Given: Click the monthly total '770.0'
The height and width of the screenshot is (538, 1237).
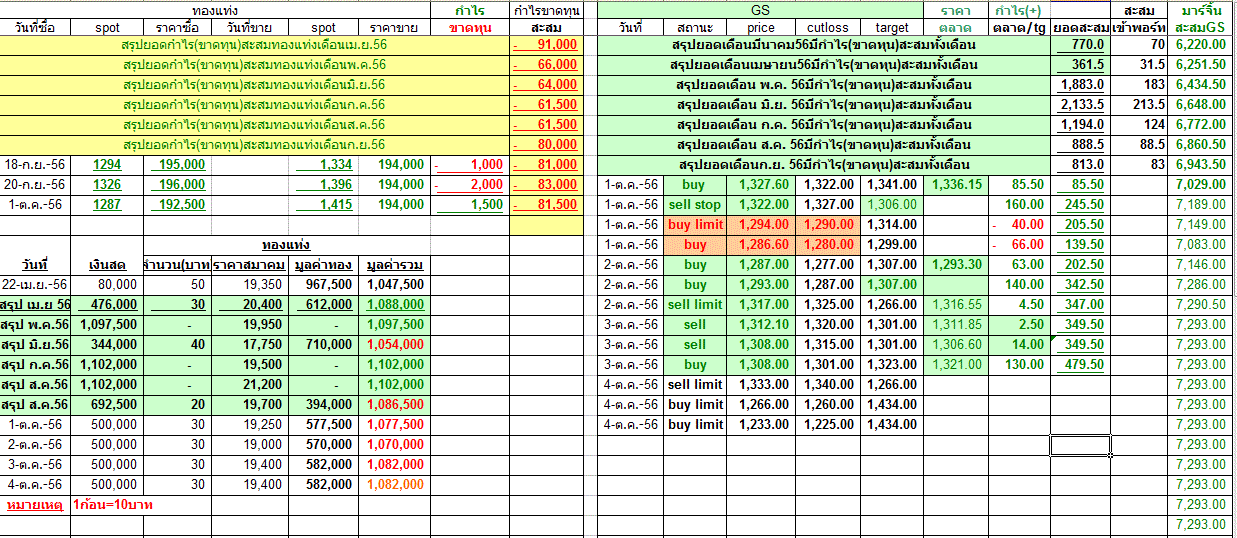Looking at the screenshot, I should tap(1081, 45).
